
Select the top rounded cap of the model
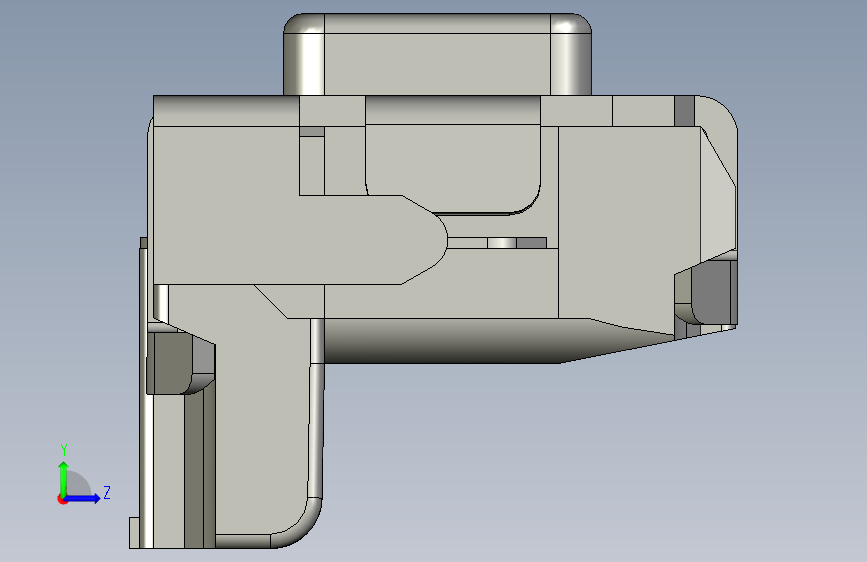coord(437,54)
